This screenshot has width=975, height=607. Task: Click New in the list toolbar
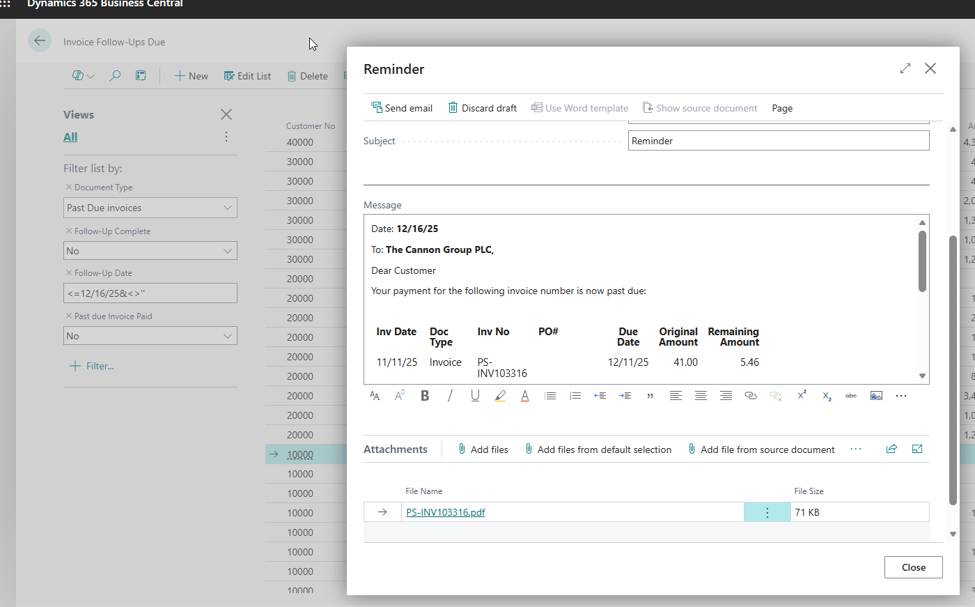point(191,76)
